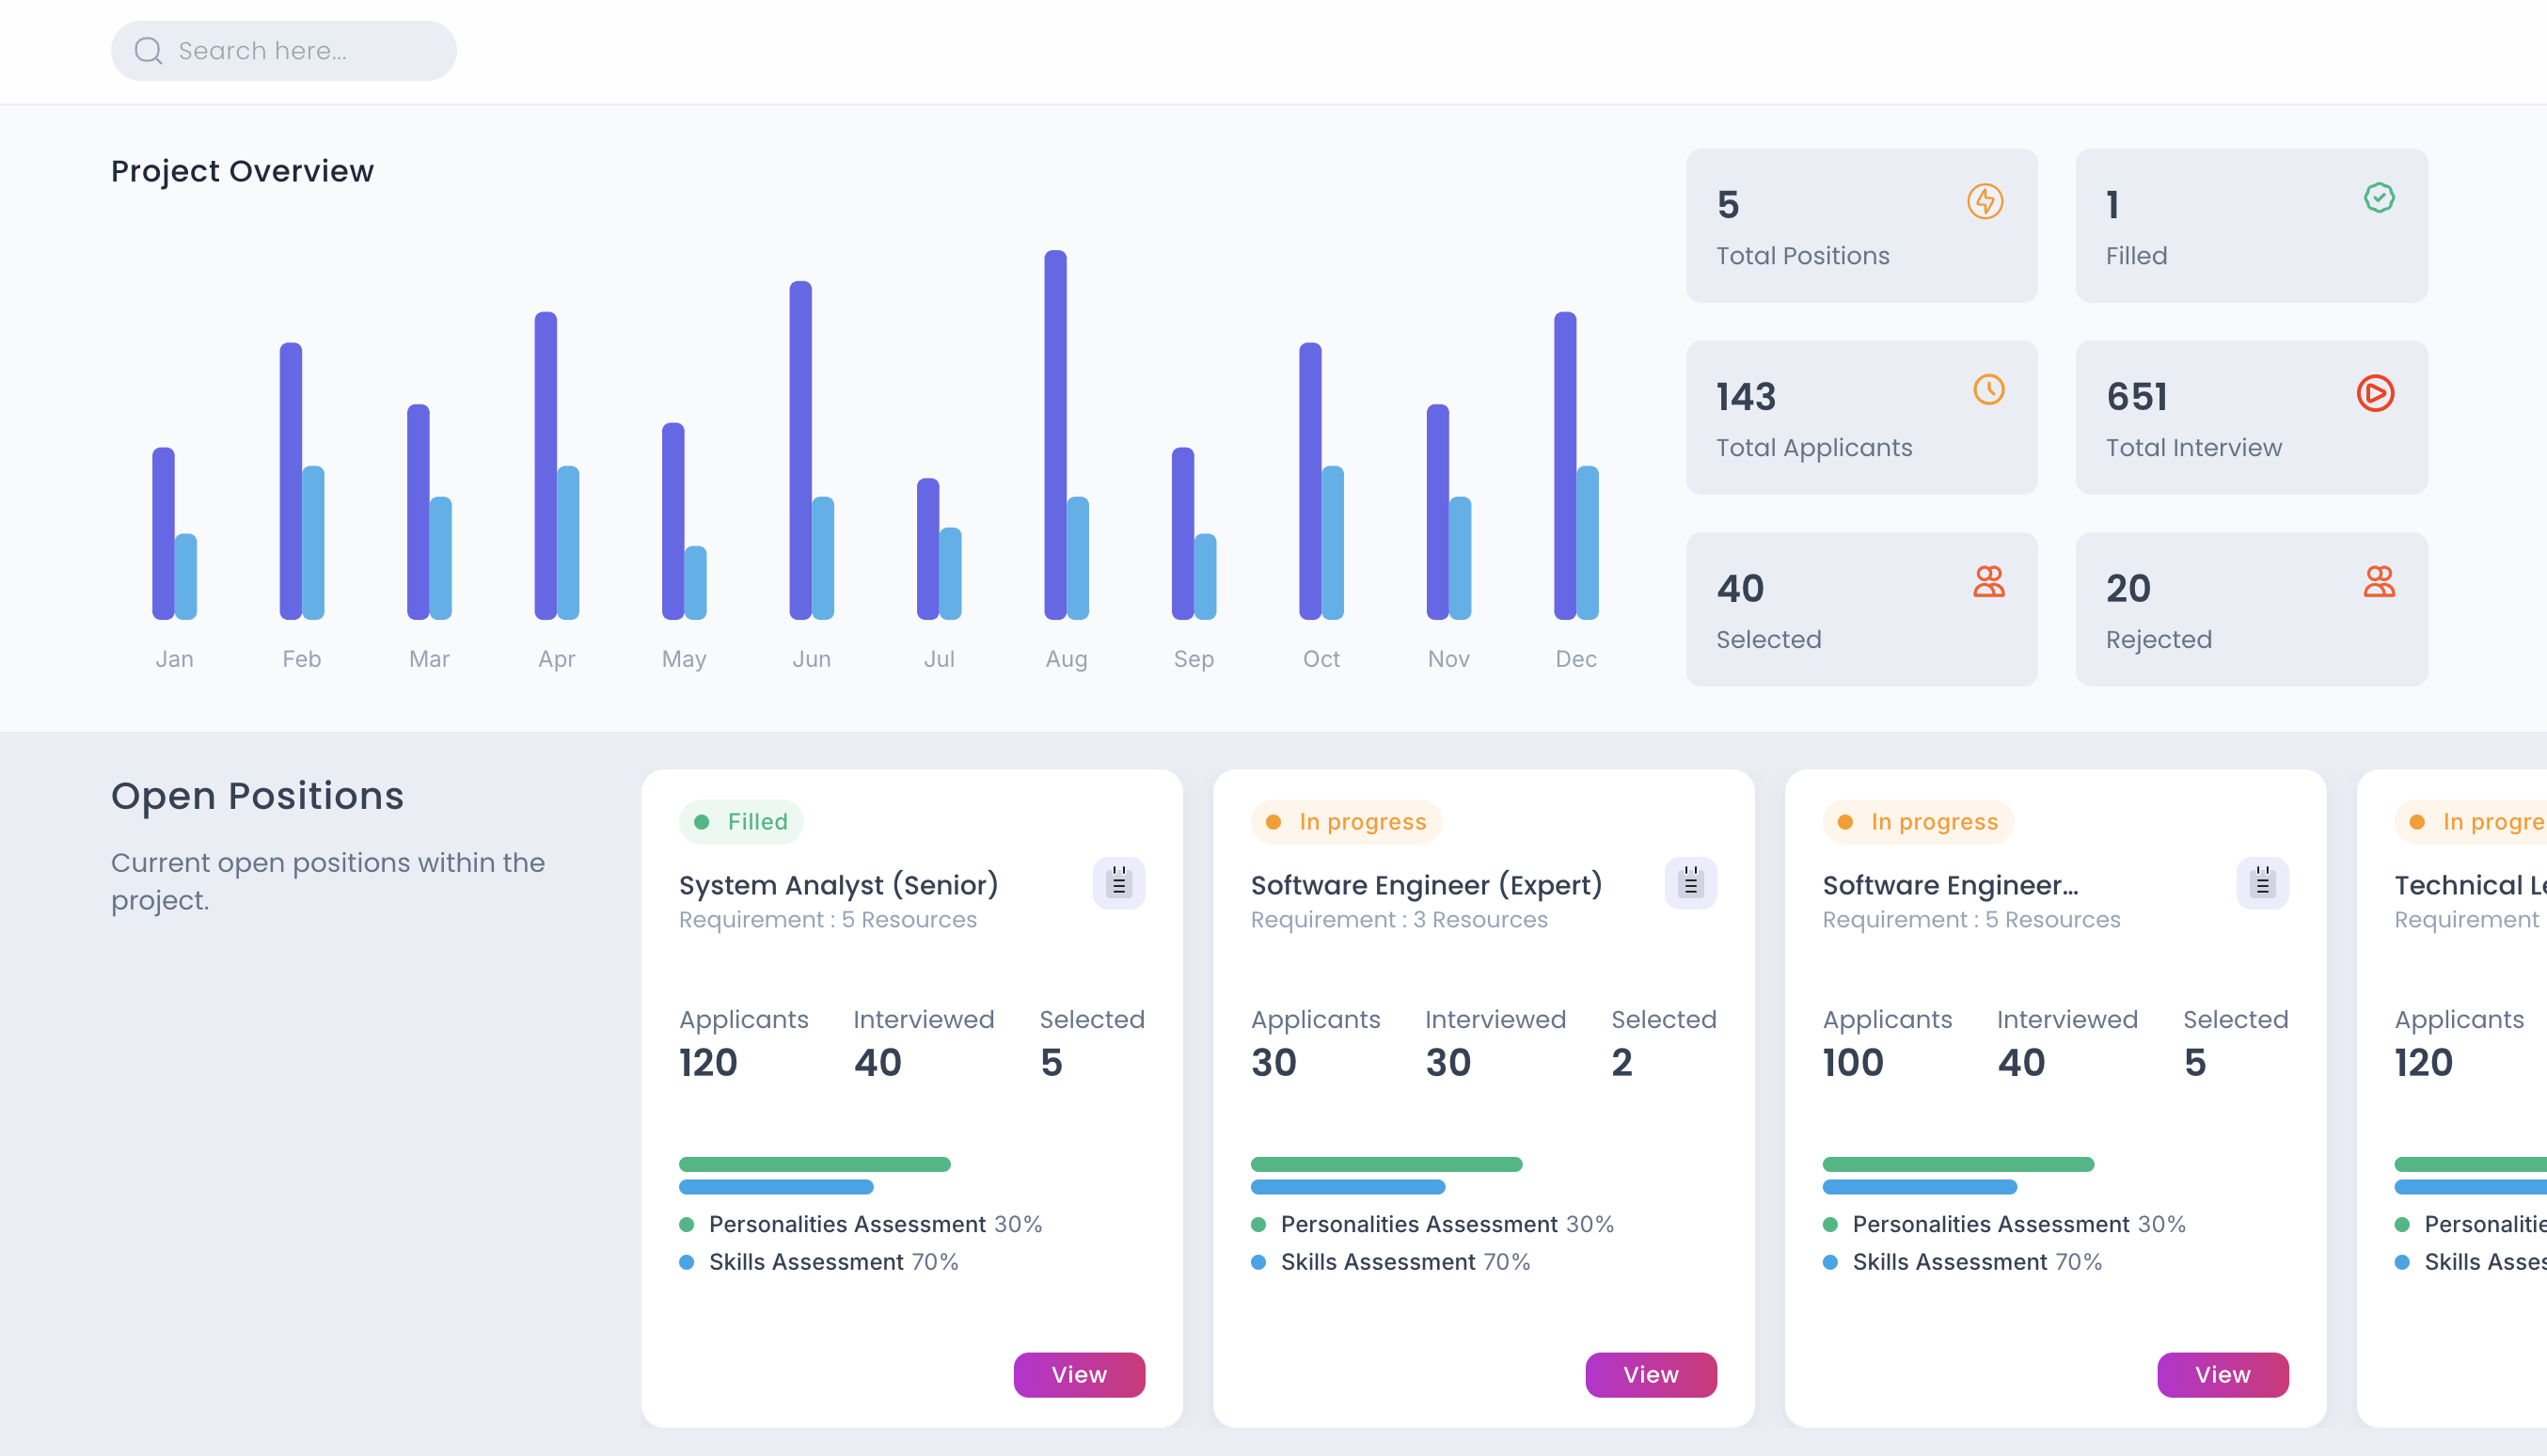The width and height of the screenshot is (2547, 1456).
Task: Click 'In progress' badge on Software Engineer (Expert)
Action: 1346,822
